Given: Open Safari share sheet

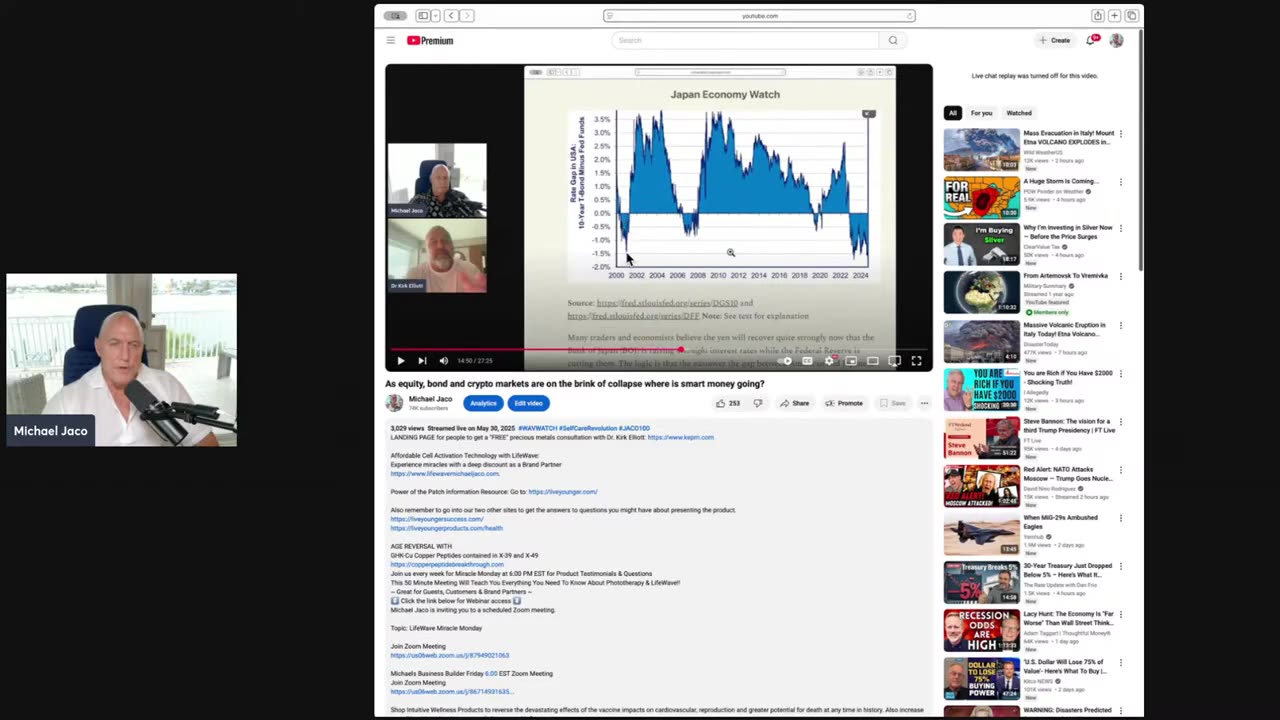Looking at the screenshot, I should [x=1098, y=16].
